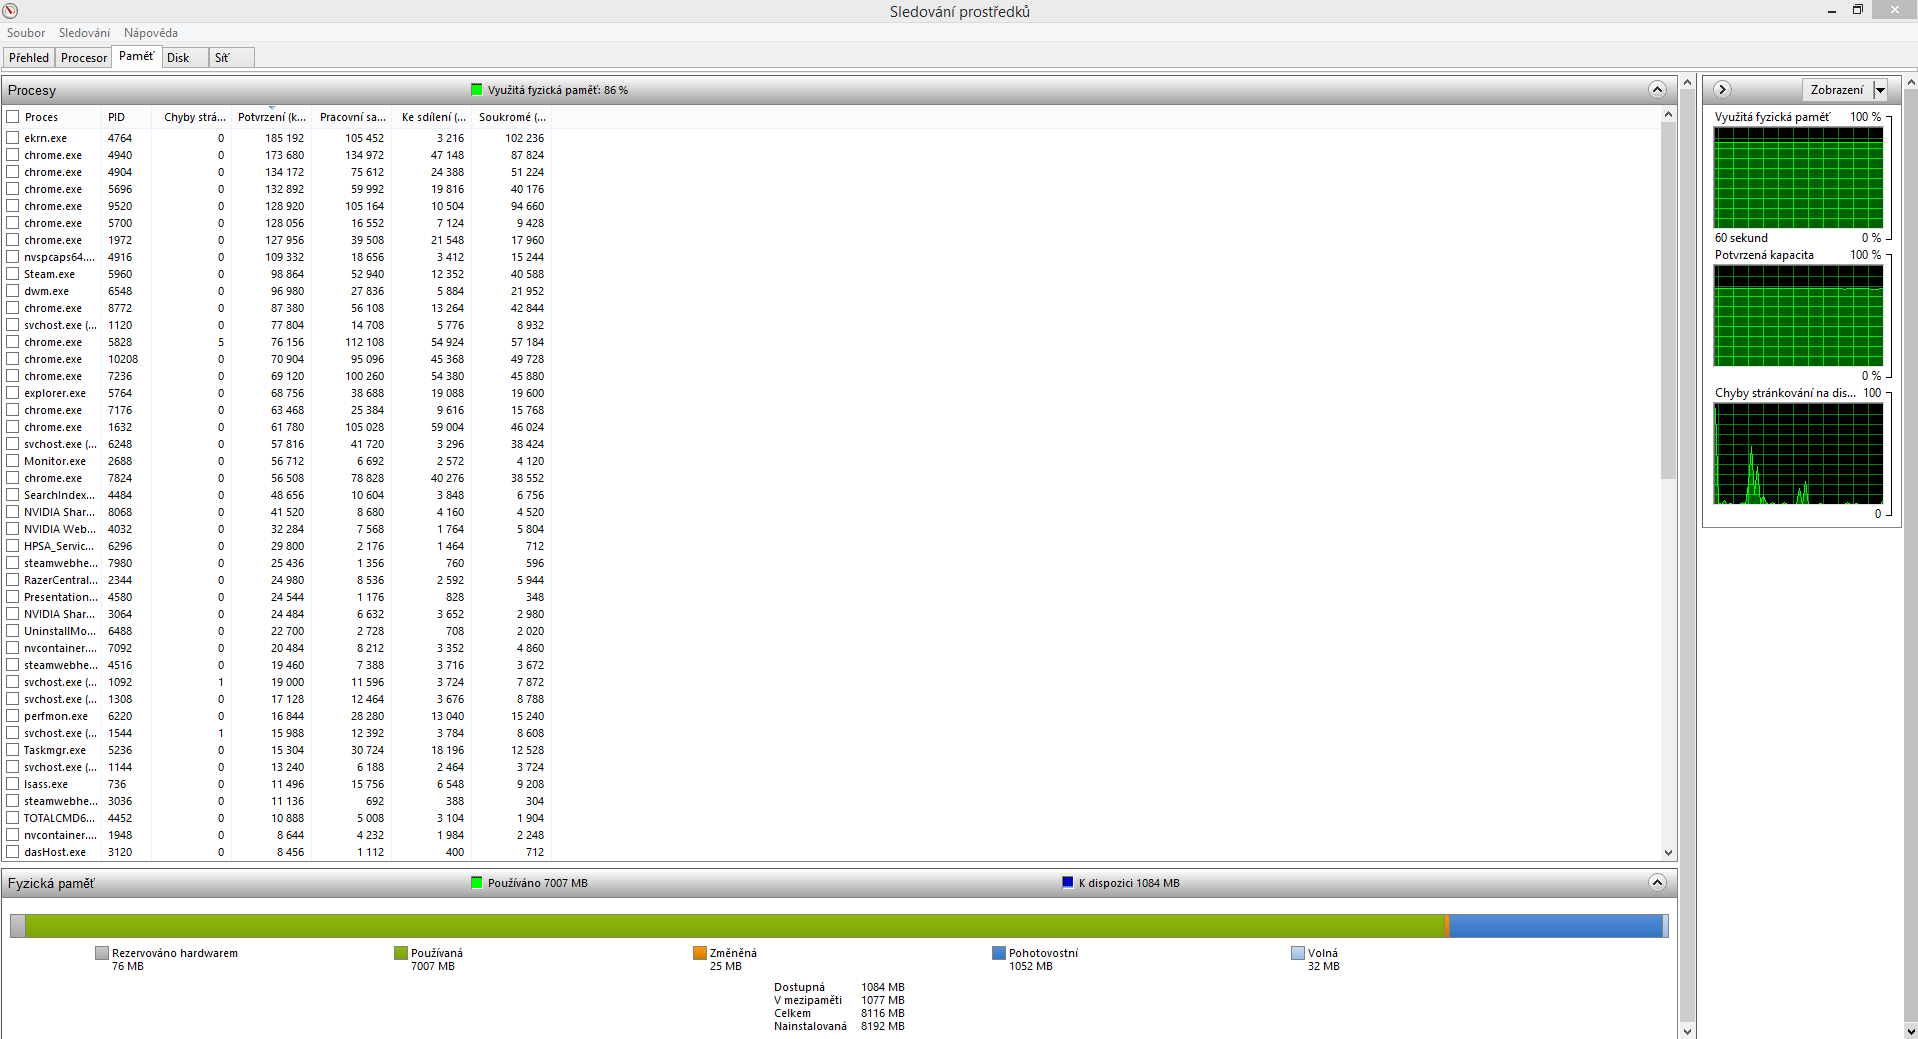Tick the checkbox for ekrn.exe
Screen dimensions: 1918x1039
13,138
